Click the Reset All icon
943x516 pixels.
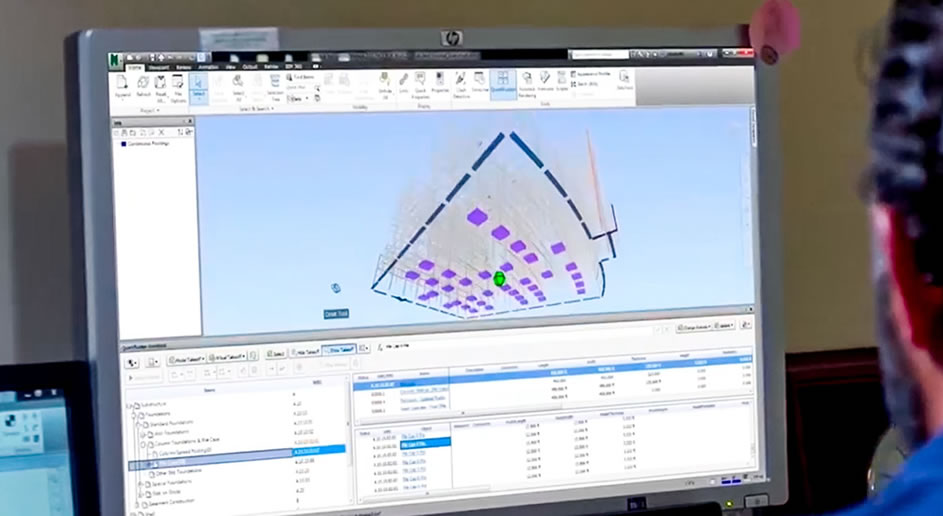click(x=161, y=87)
